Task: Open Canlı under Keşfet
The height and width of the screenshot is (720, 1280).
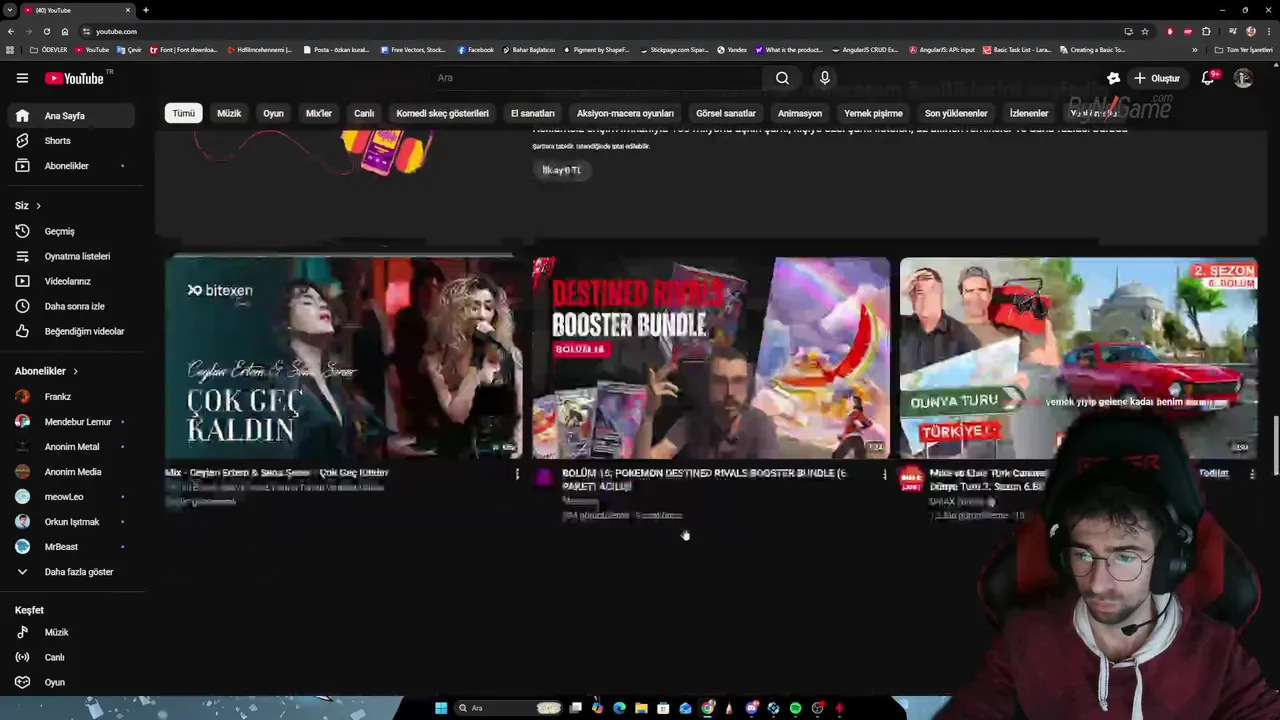Action: click(x=70, y=657)
